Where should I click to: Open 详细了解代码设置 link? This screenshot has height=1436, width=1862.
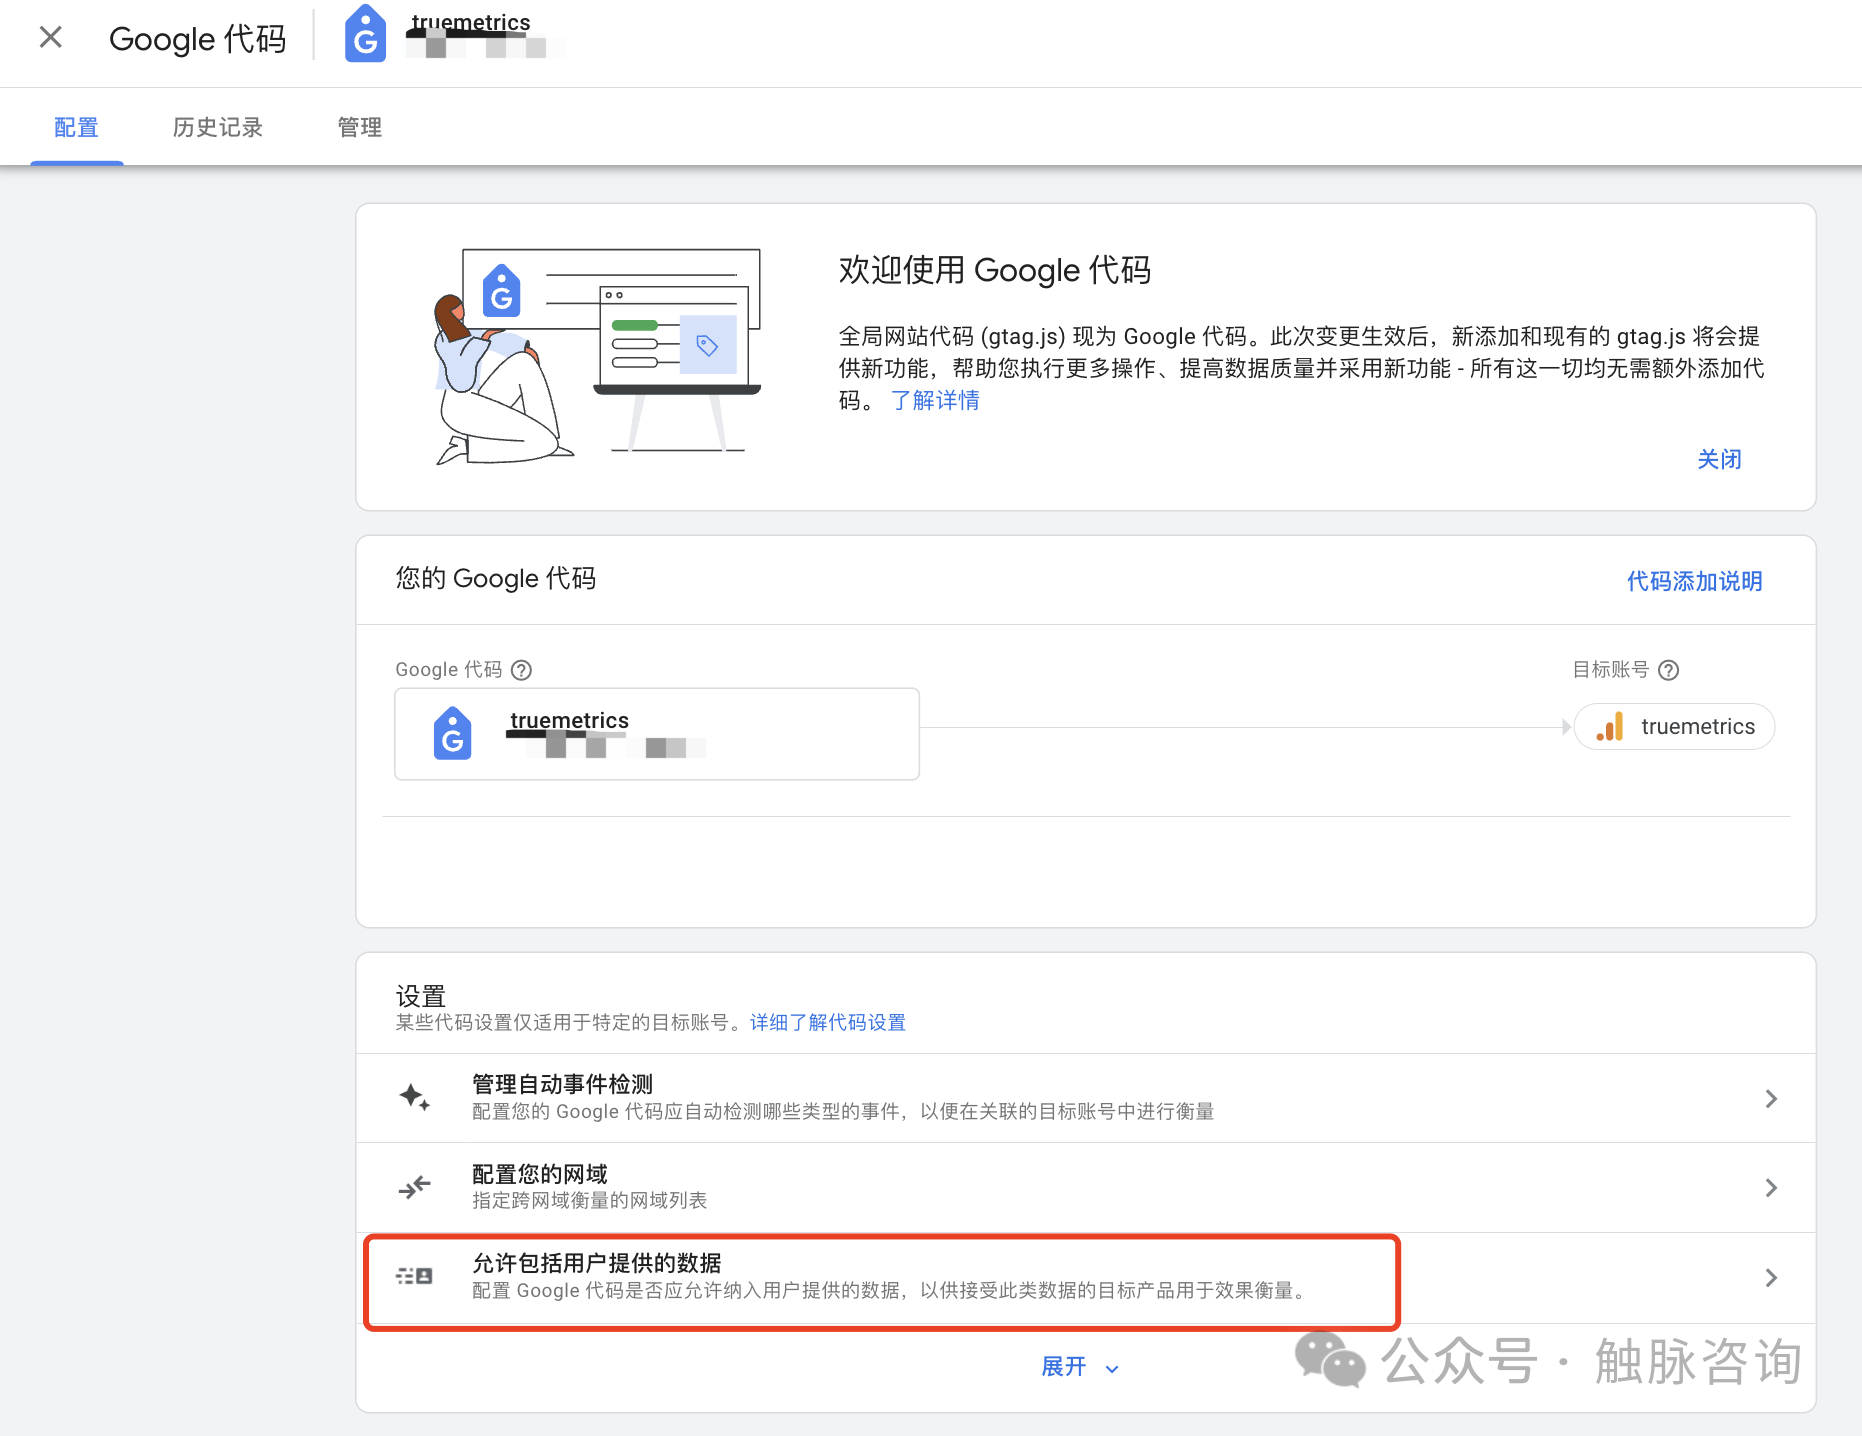[x=828, y=1022]
